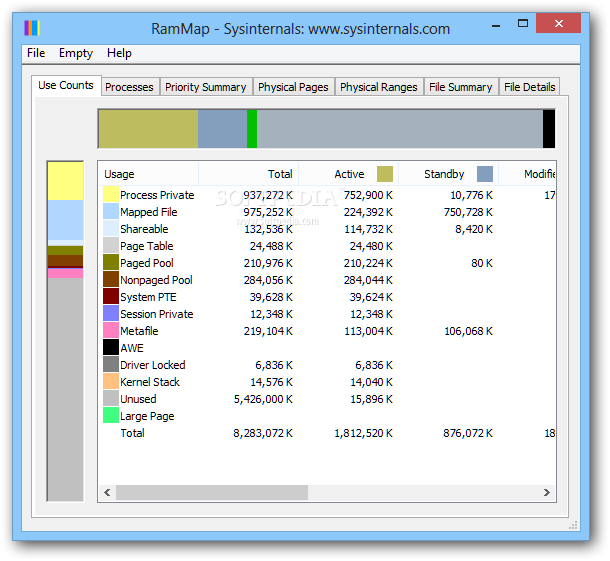The image size is (610, 561).
Task: Select the Page Table row label
Action: [147, 246]
